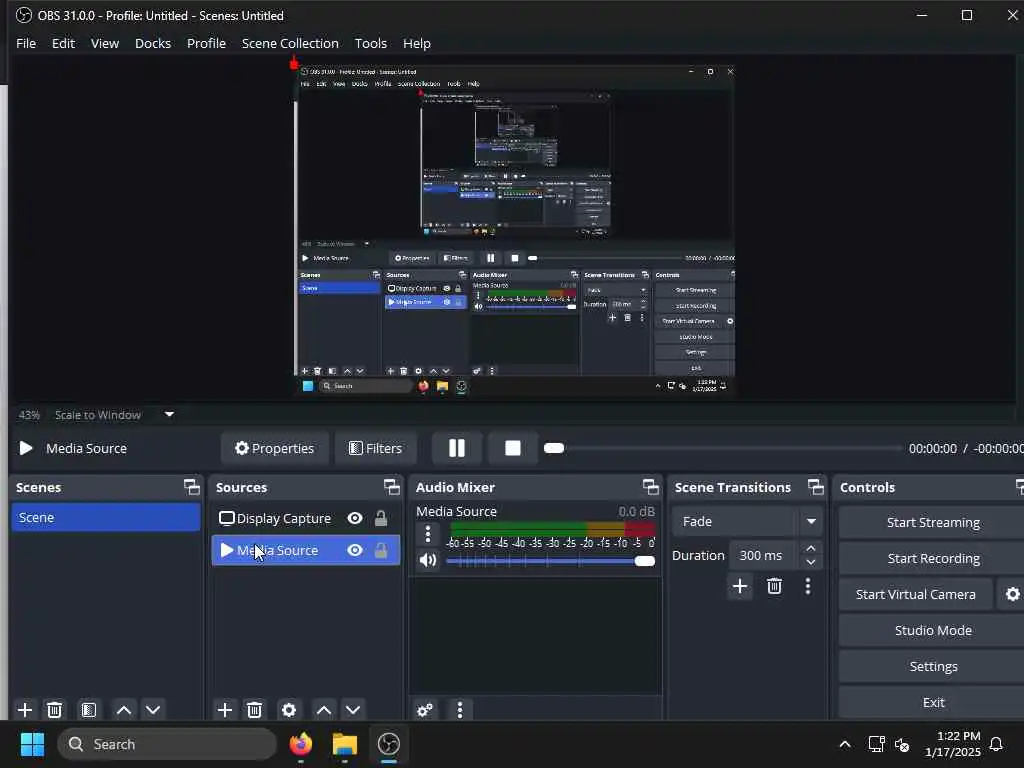Screen dimensions: 1024x768
Task: Lock the Display Capture source
Action: 381,518
